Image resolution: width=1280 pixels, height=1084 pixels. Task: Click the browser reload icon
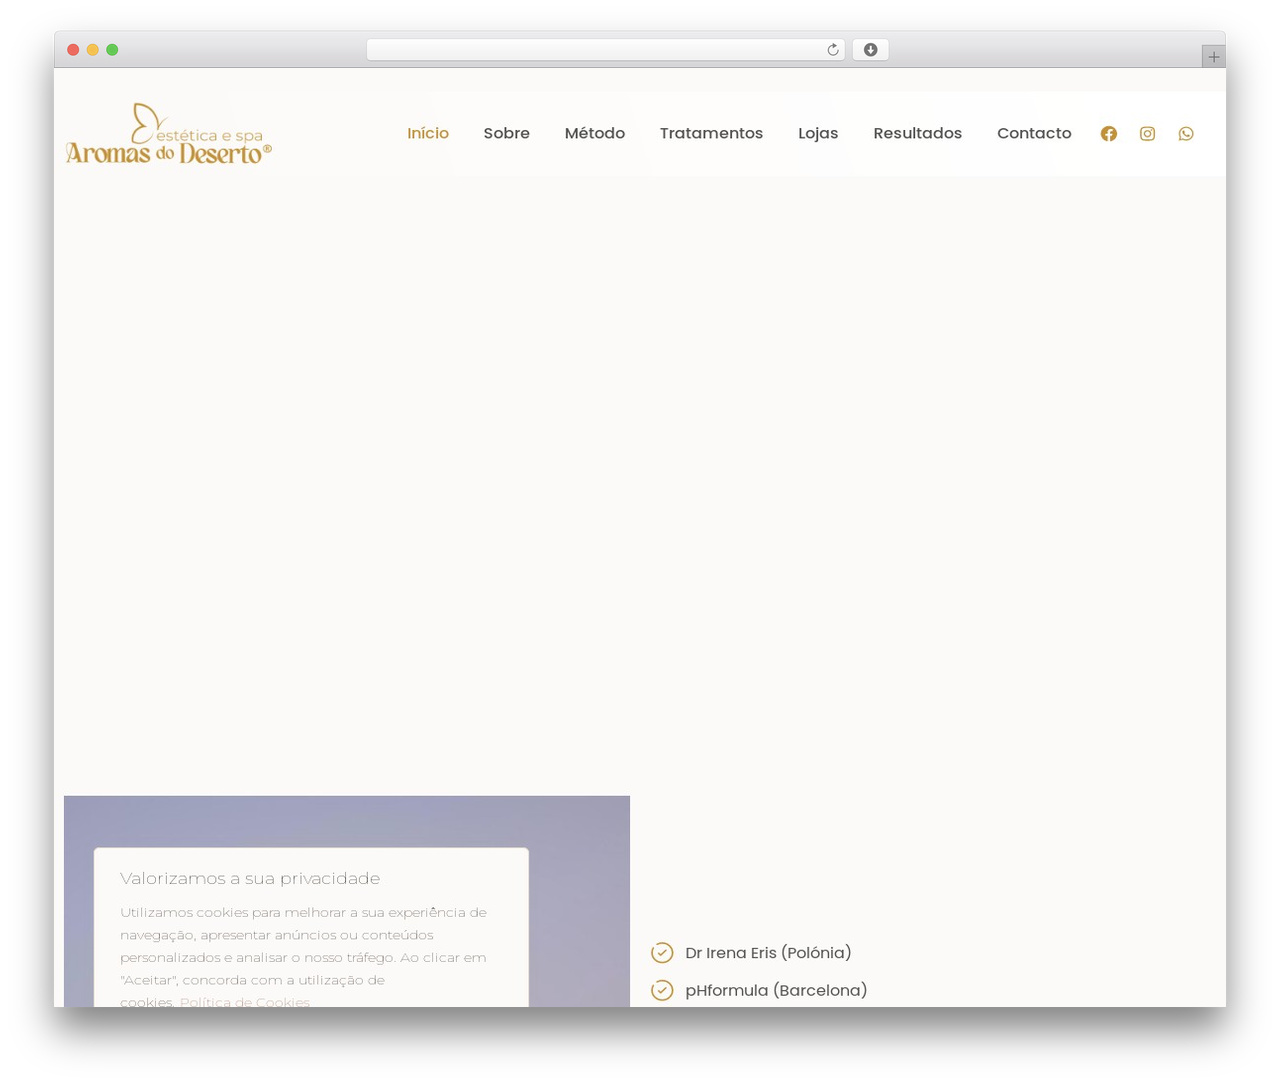point(832,50)
